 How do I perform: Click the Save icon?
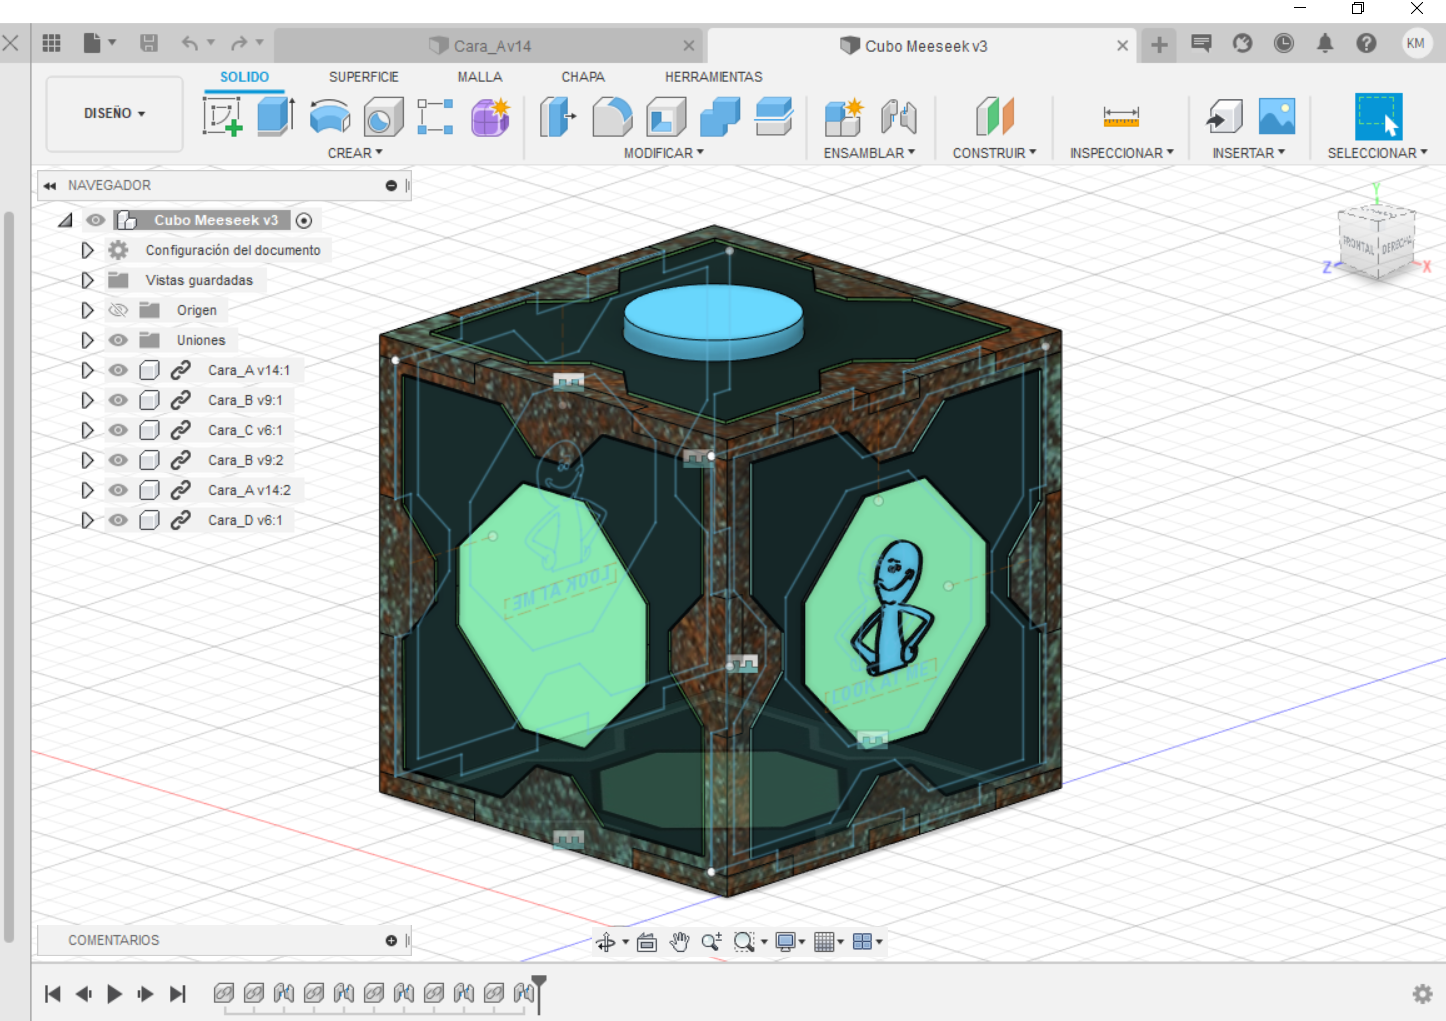pyautogui.click(x=149, y=43)
